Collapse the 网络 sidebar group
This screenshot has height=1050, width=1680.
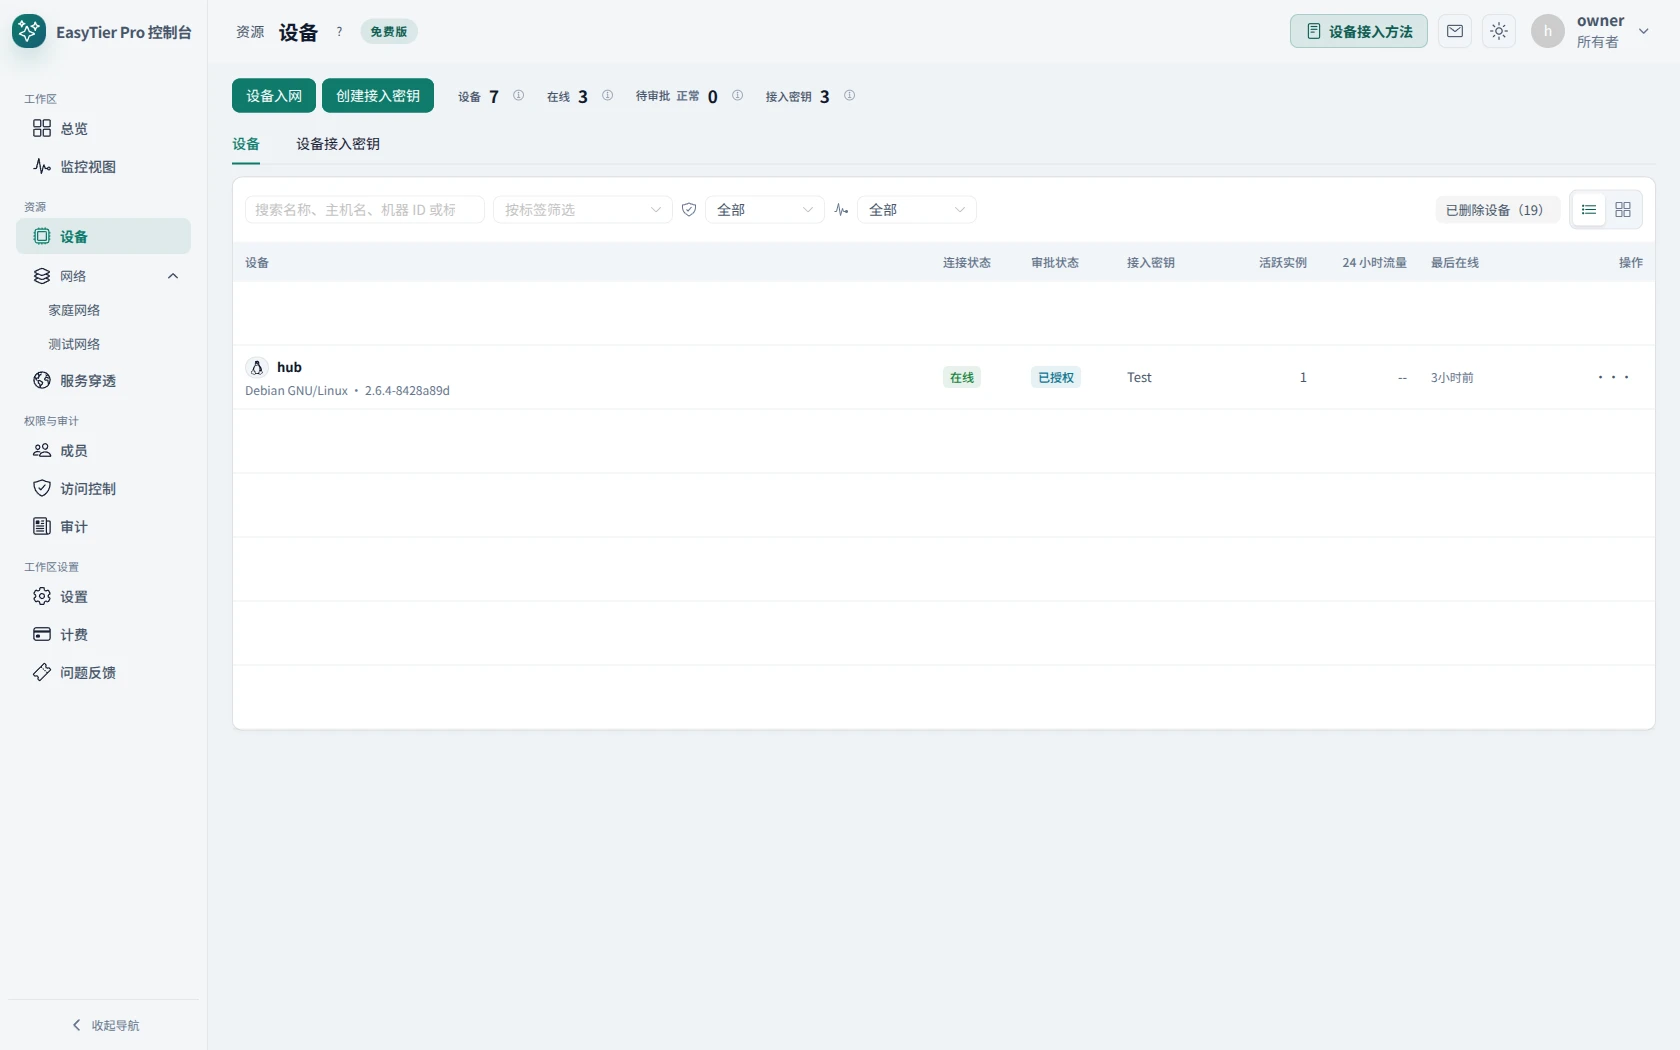[x=173, y=276]
